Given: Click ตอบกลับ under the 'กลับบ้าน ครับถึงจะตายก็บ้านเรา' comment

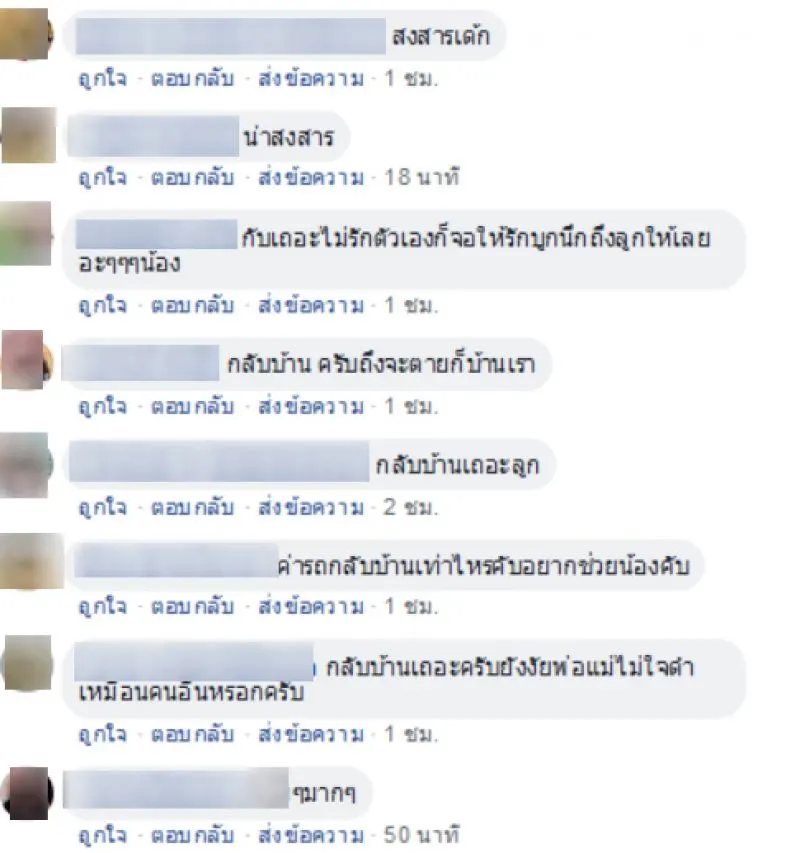Looking at the screenshot, I should point(193,407).
